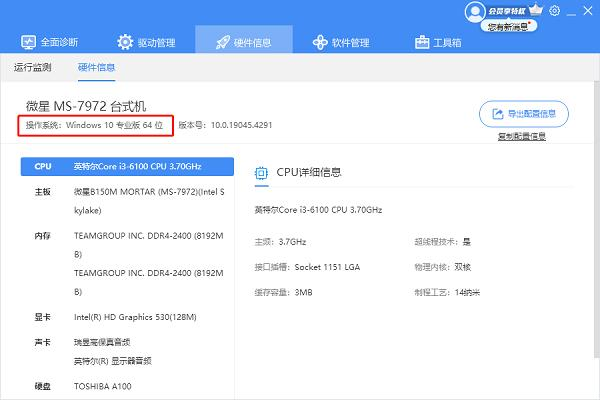The image size is (600, 400).
Task: Click the second TEAMGROUP DDR4-2400 memory entry
Action: 149,282
